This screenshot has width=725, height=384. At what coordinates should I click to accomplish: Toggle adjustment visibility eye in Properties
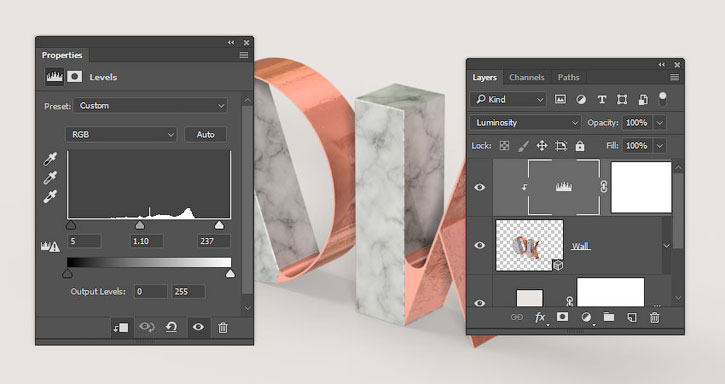[x=198, y=328]
